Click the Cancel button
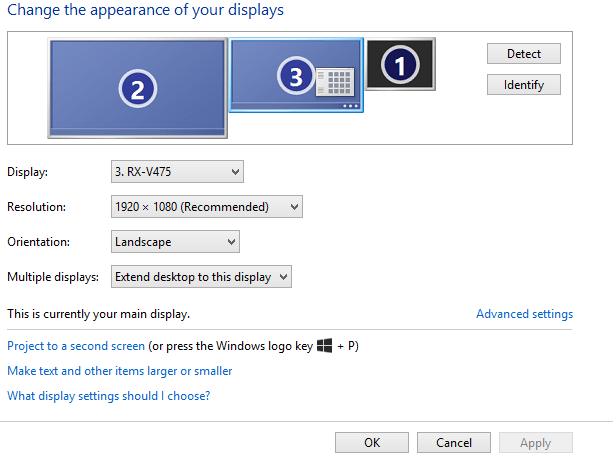Screen dimensions: 613x459 point(453,443)
